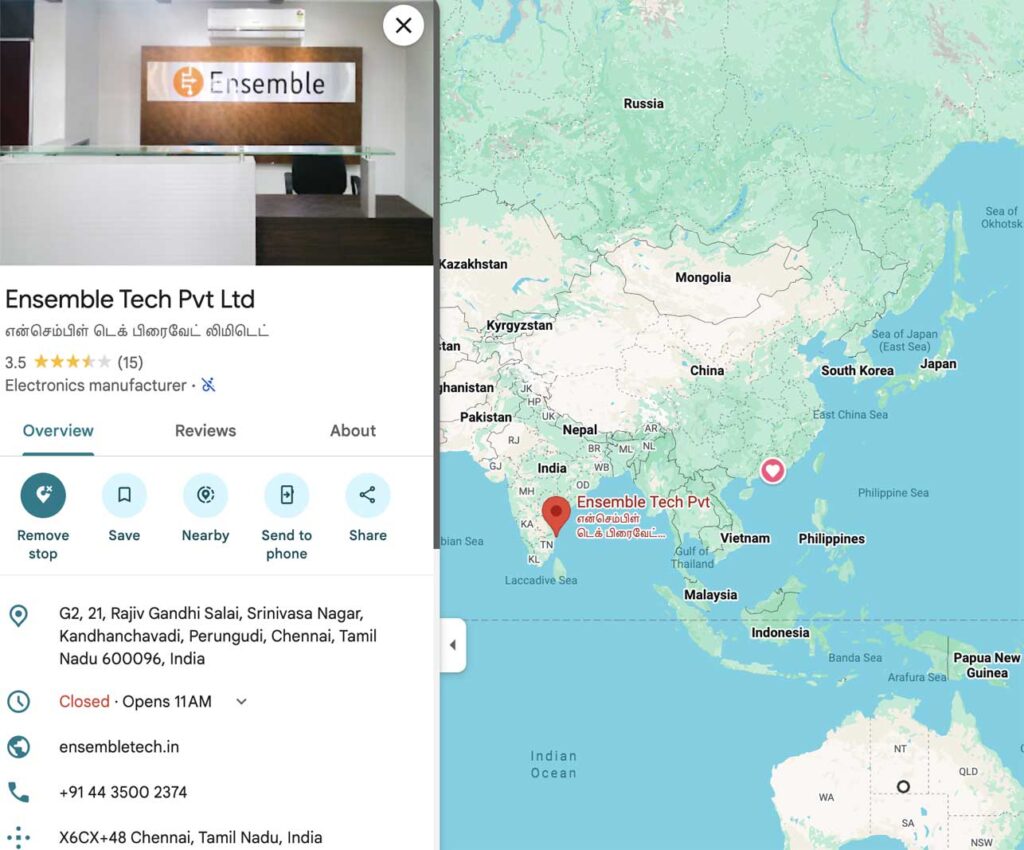Collapse the side panel with arrow tab
Image resolution: width=1024 pixels, height=850 pixels.
pyautogui.click(x=453, y=645)
